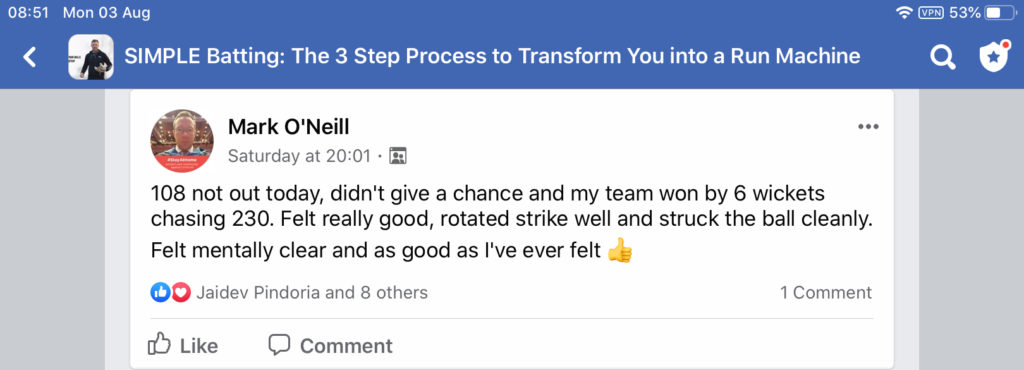The width and height of the screenshot is (1024, 370).
Task: View Jaidev Pindoria and 8 others reactions
Action: tap(312, 292)
